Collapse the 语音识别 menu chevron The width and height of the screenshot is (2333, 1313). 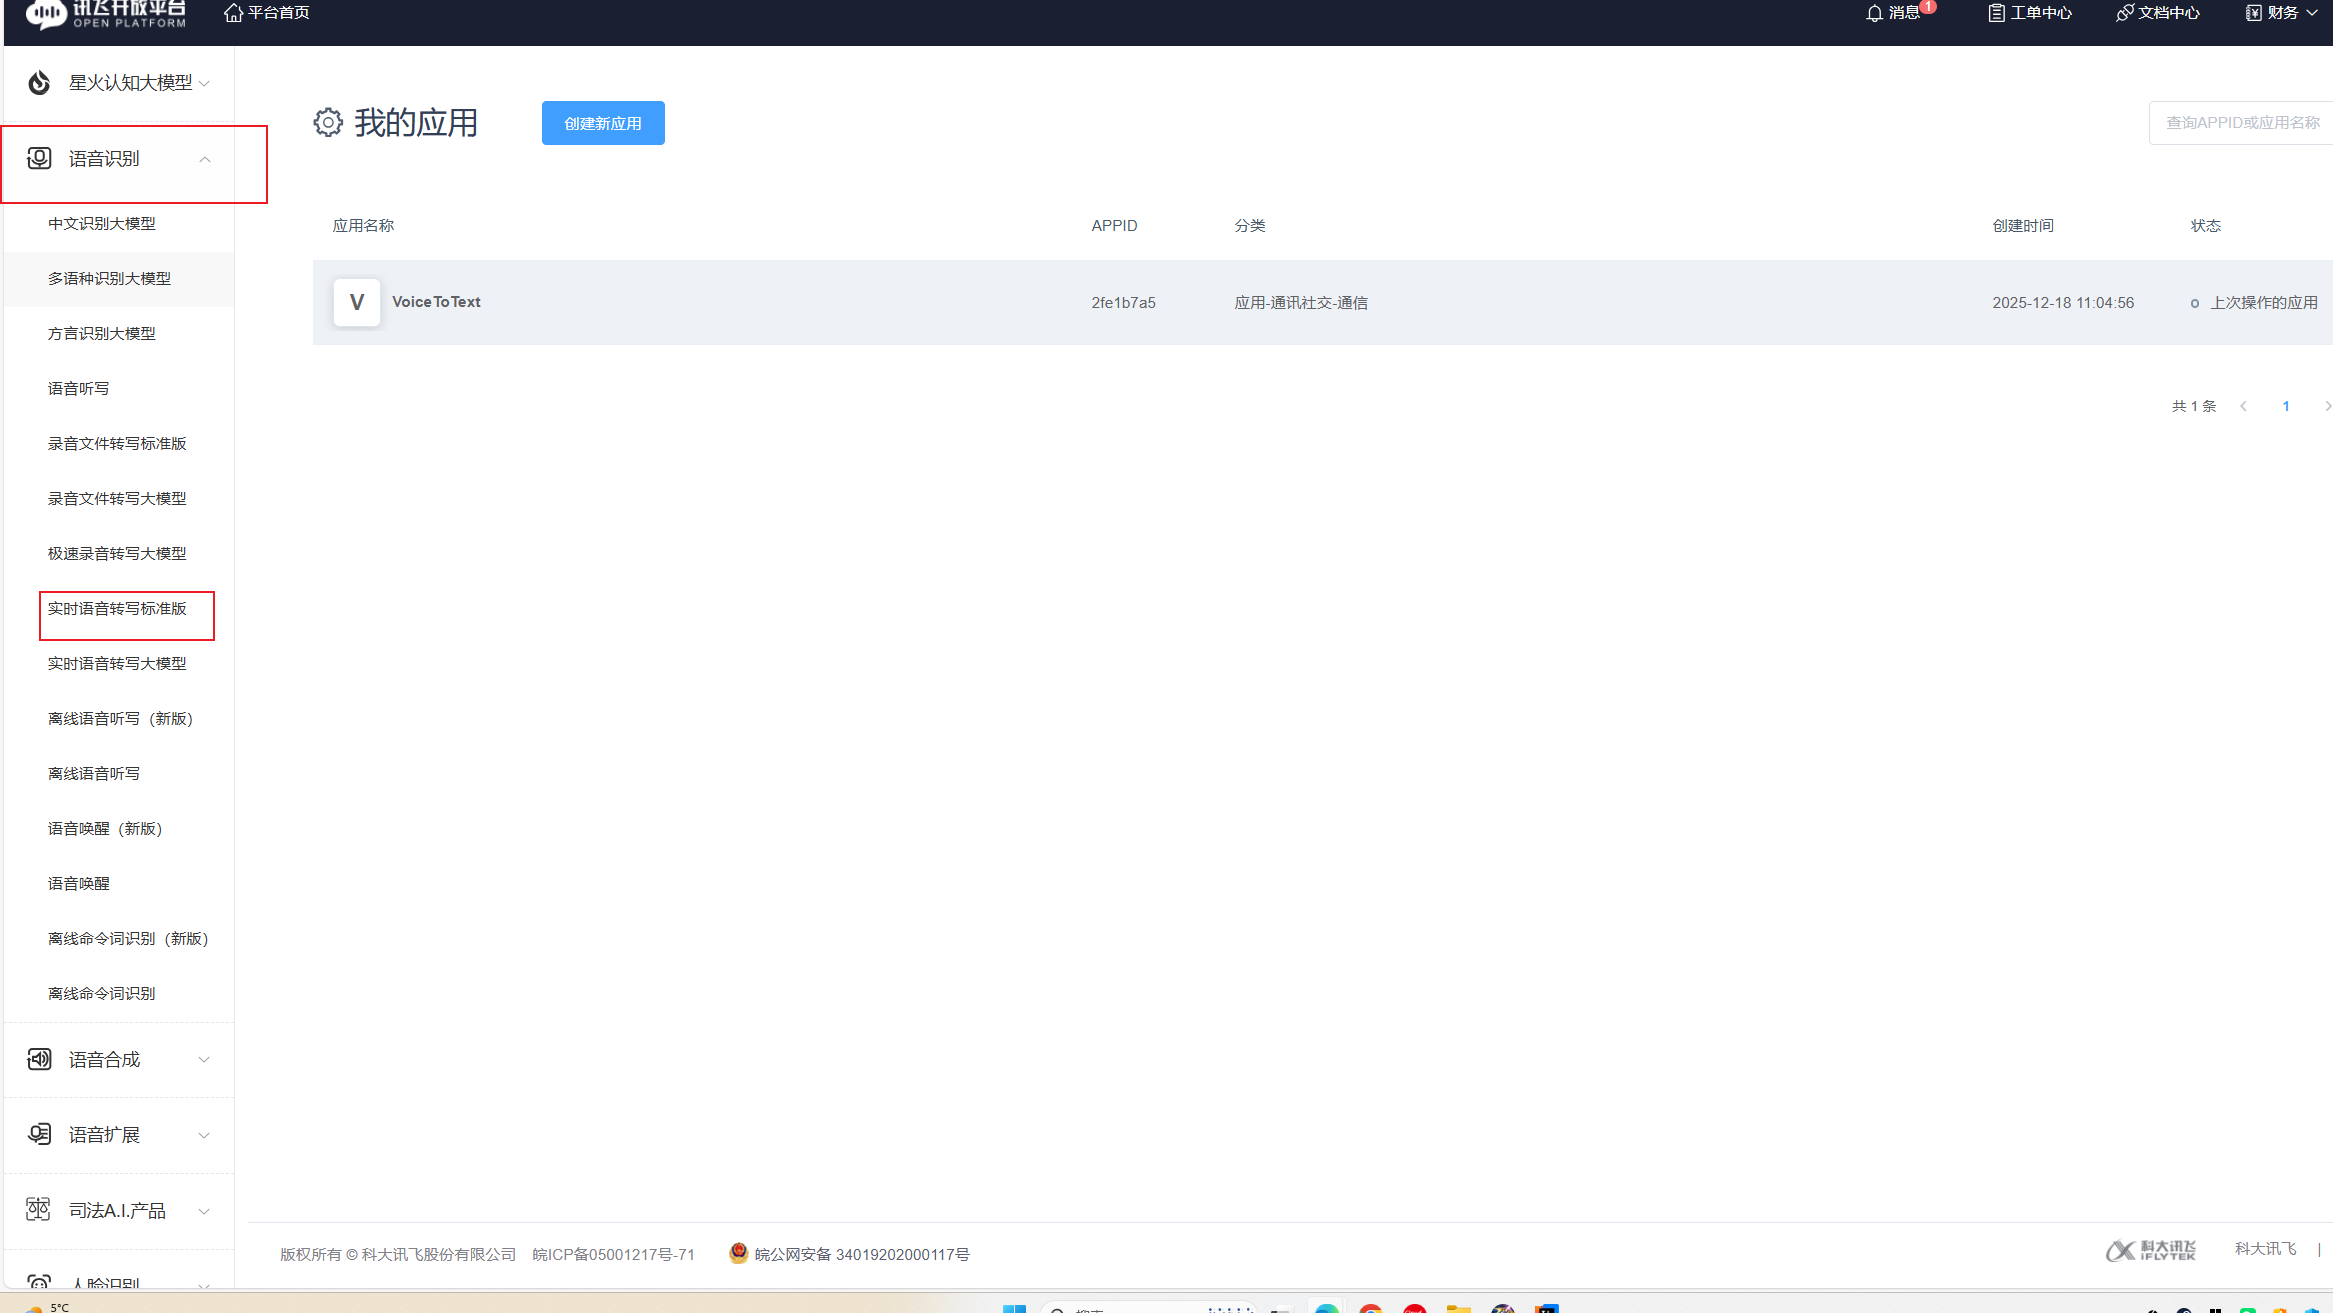tap(205, 160)
